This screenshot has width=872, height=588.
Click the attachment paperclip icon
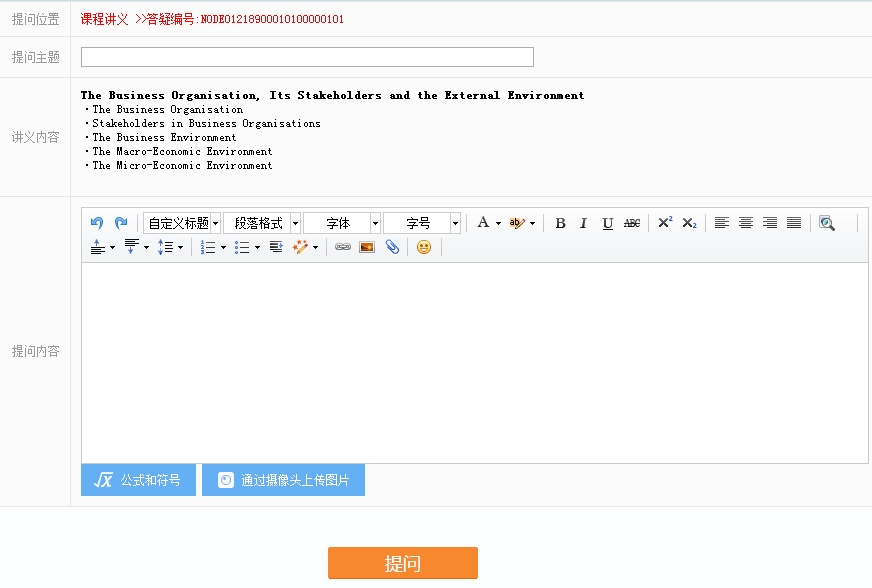[x=392, y=247]
